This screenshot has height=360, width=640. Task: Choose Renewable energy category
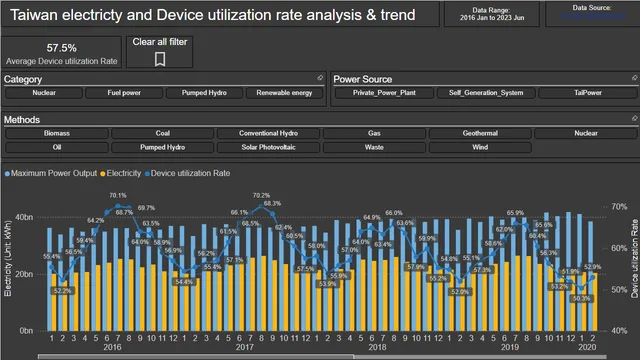coord(284,93)
